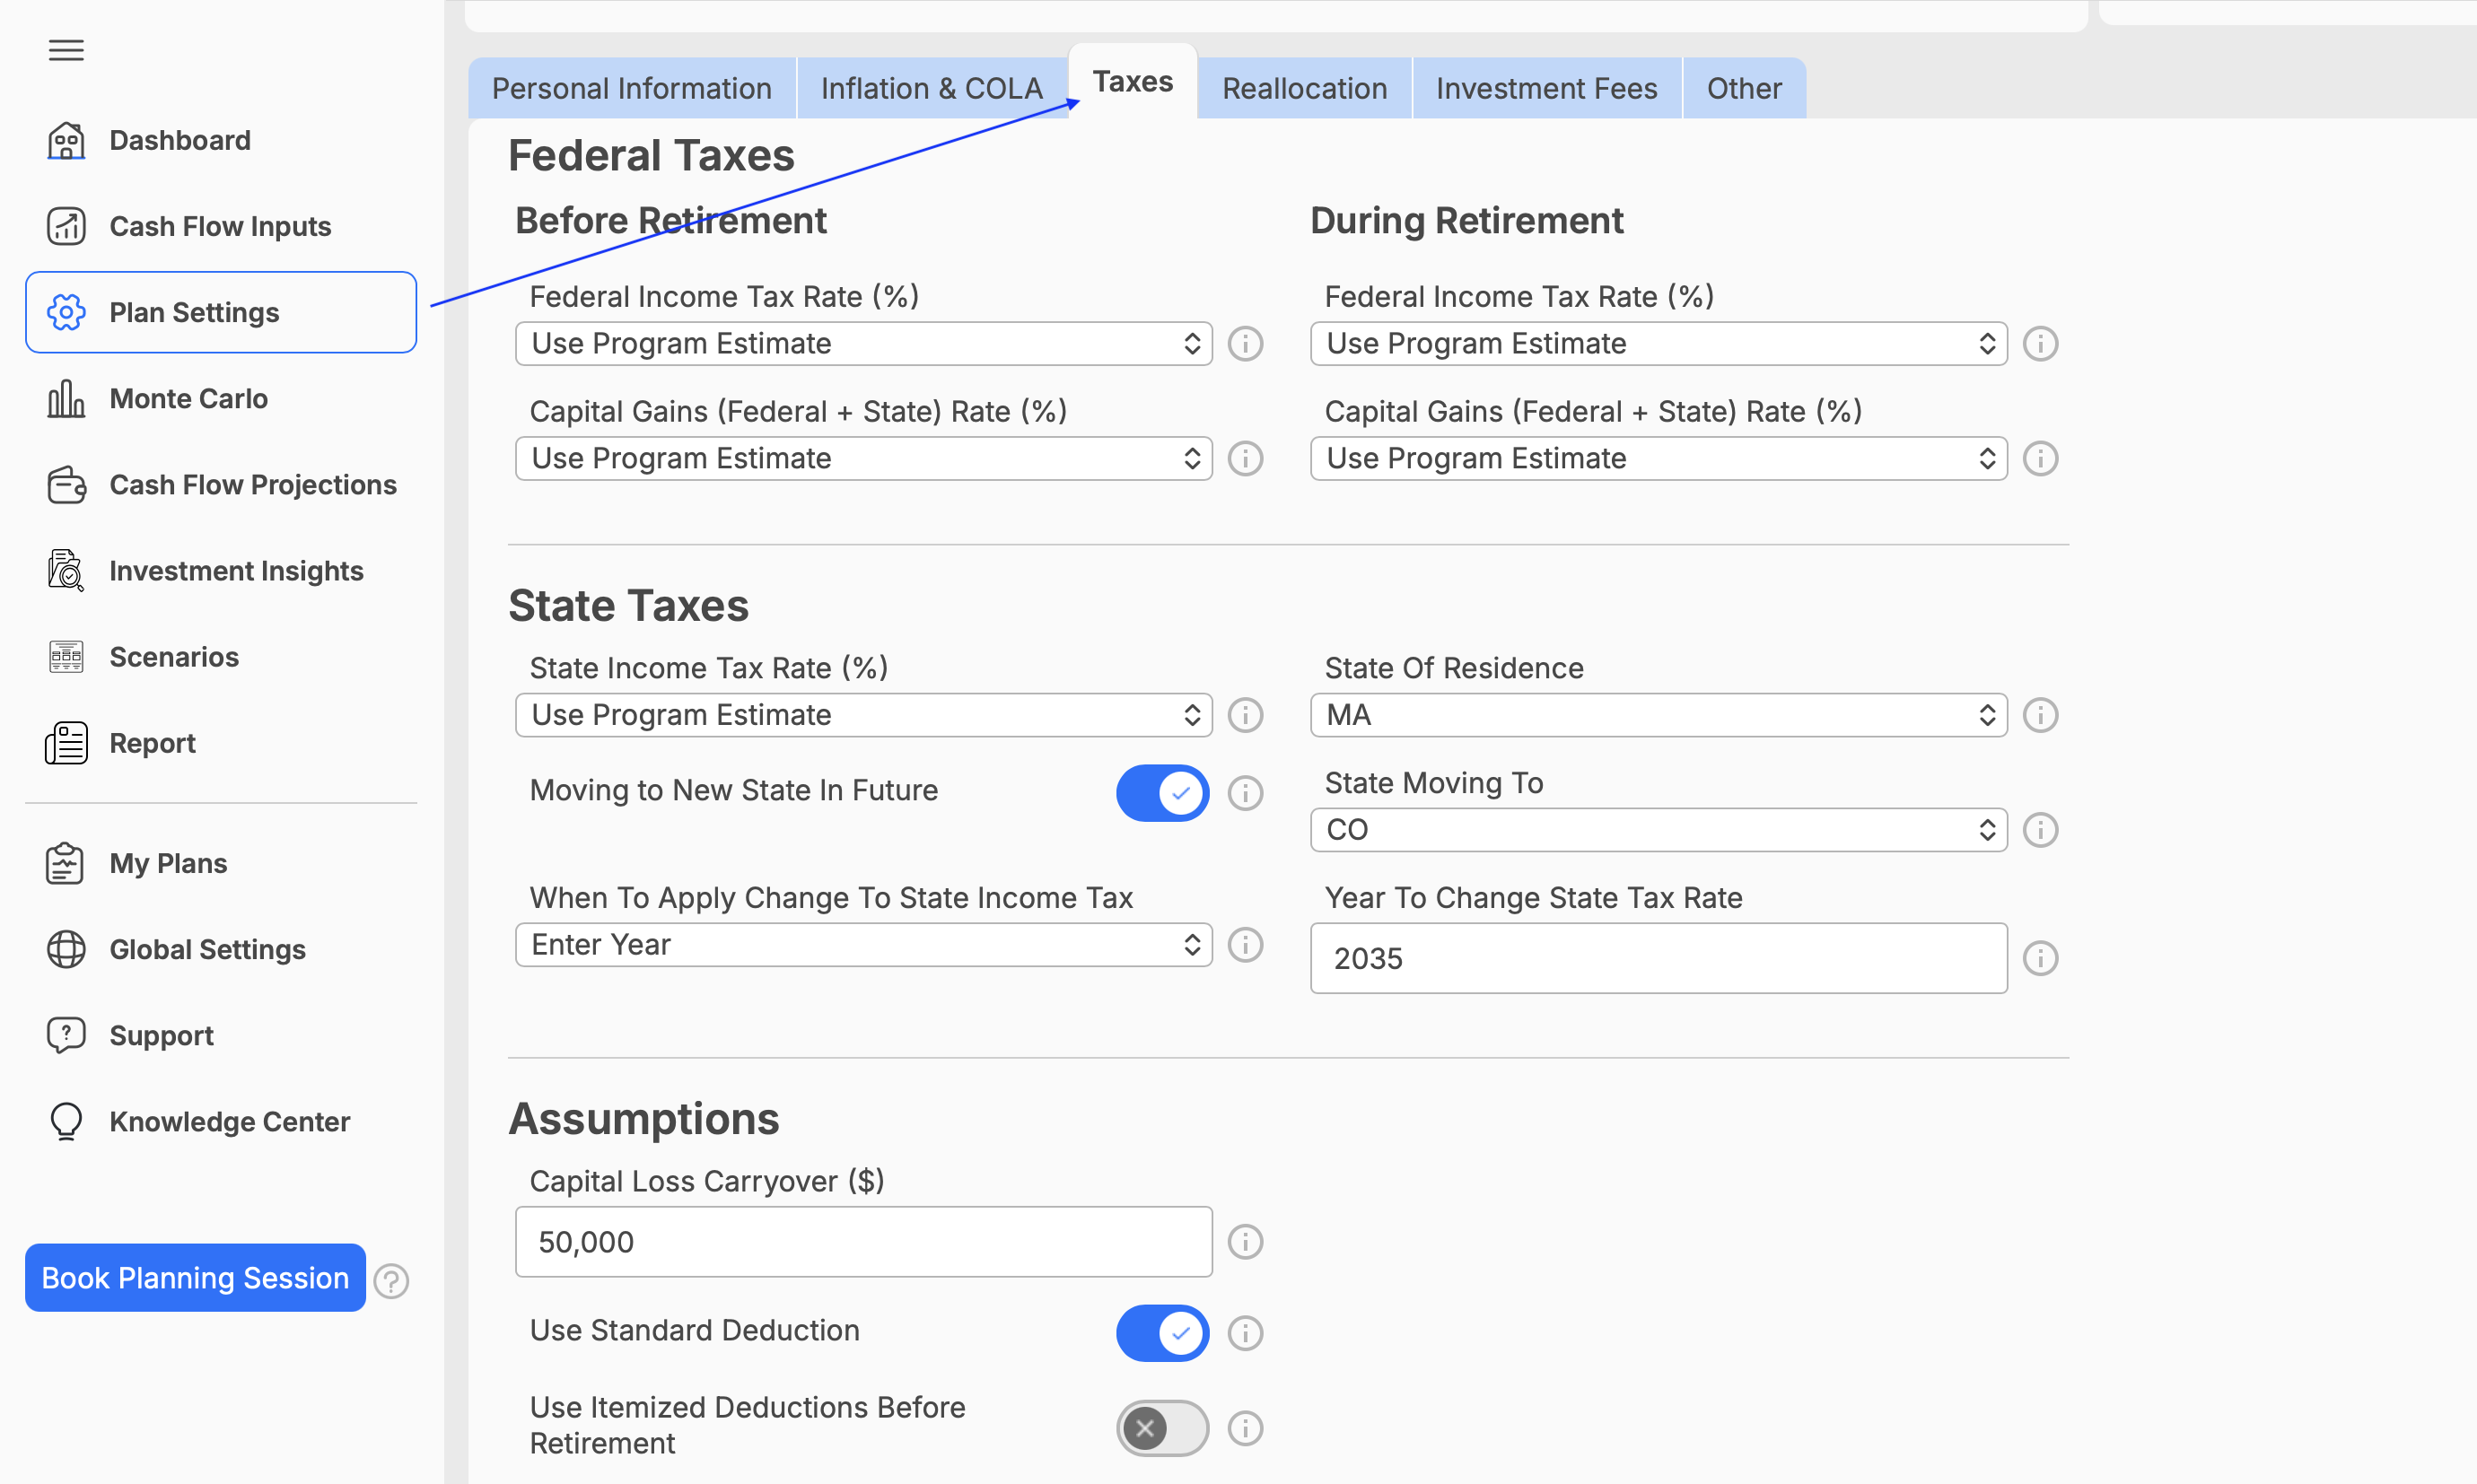Open When To Apply Change dropdown
Screen dimensions: 2477x1484
864,944
